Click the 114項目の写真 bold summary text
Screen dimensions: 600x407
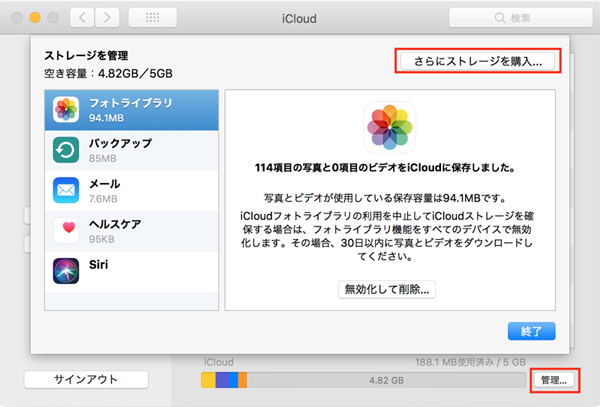point(386,168)
